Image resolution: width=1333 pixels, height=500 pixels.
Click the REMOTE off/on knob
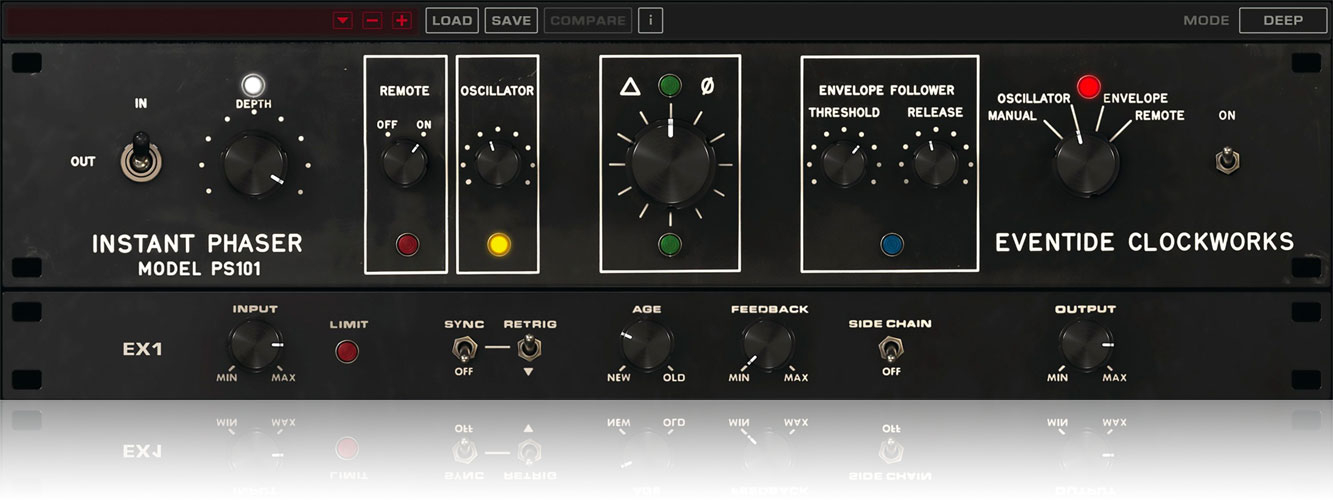click(404, 162)
